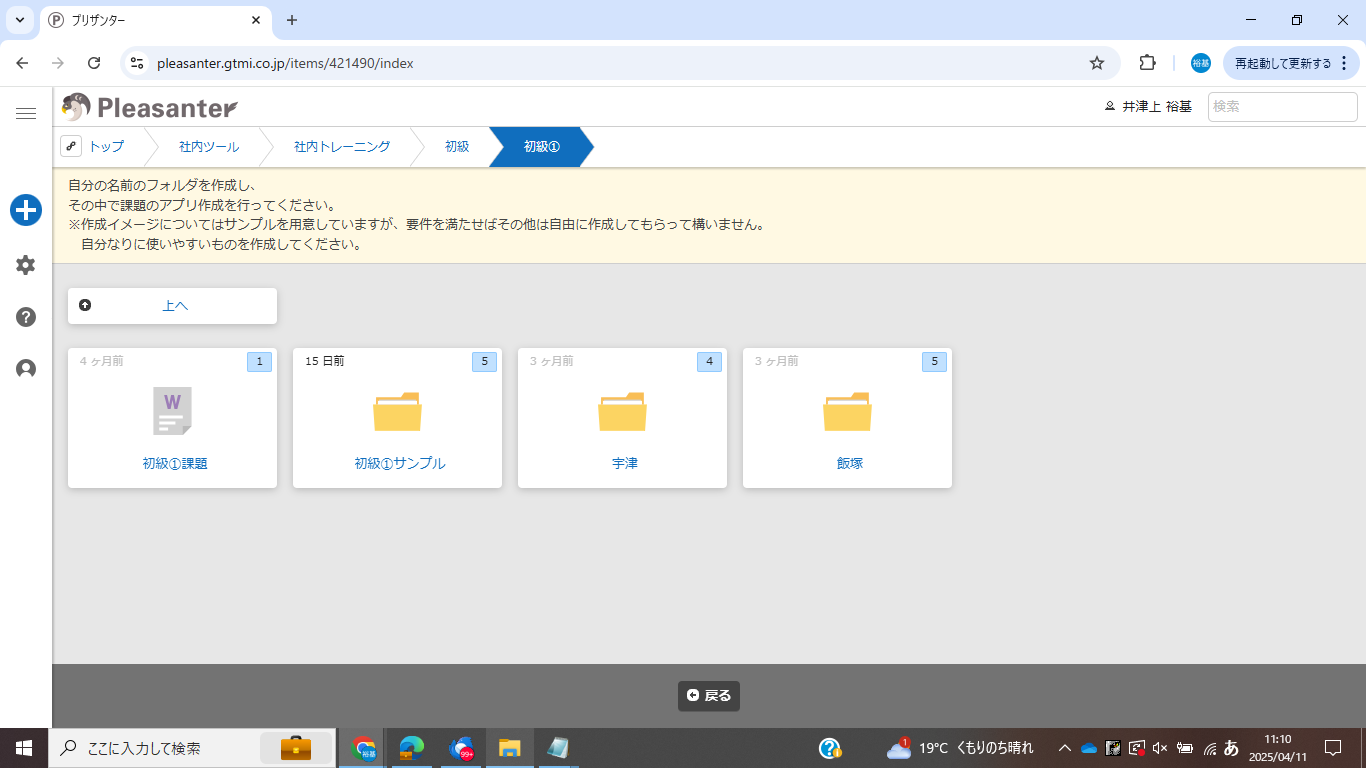Focus the 検索 search input field

pyautogui.click(x=1282, y=107)
